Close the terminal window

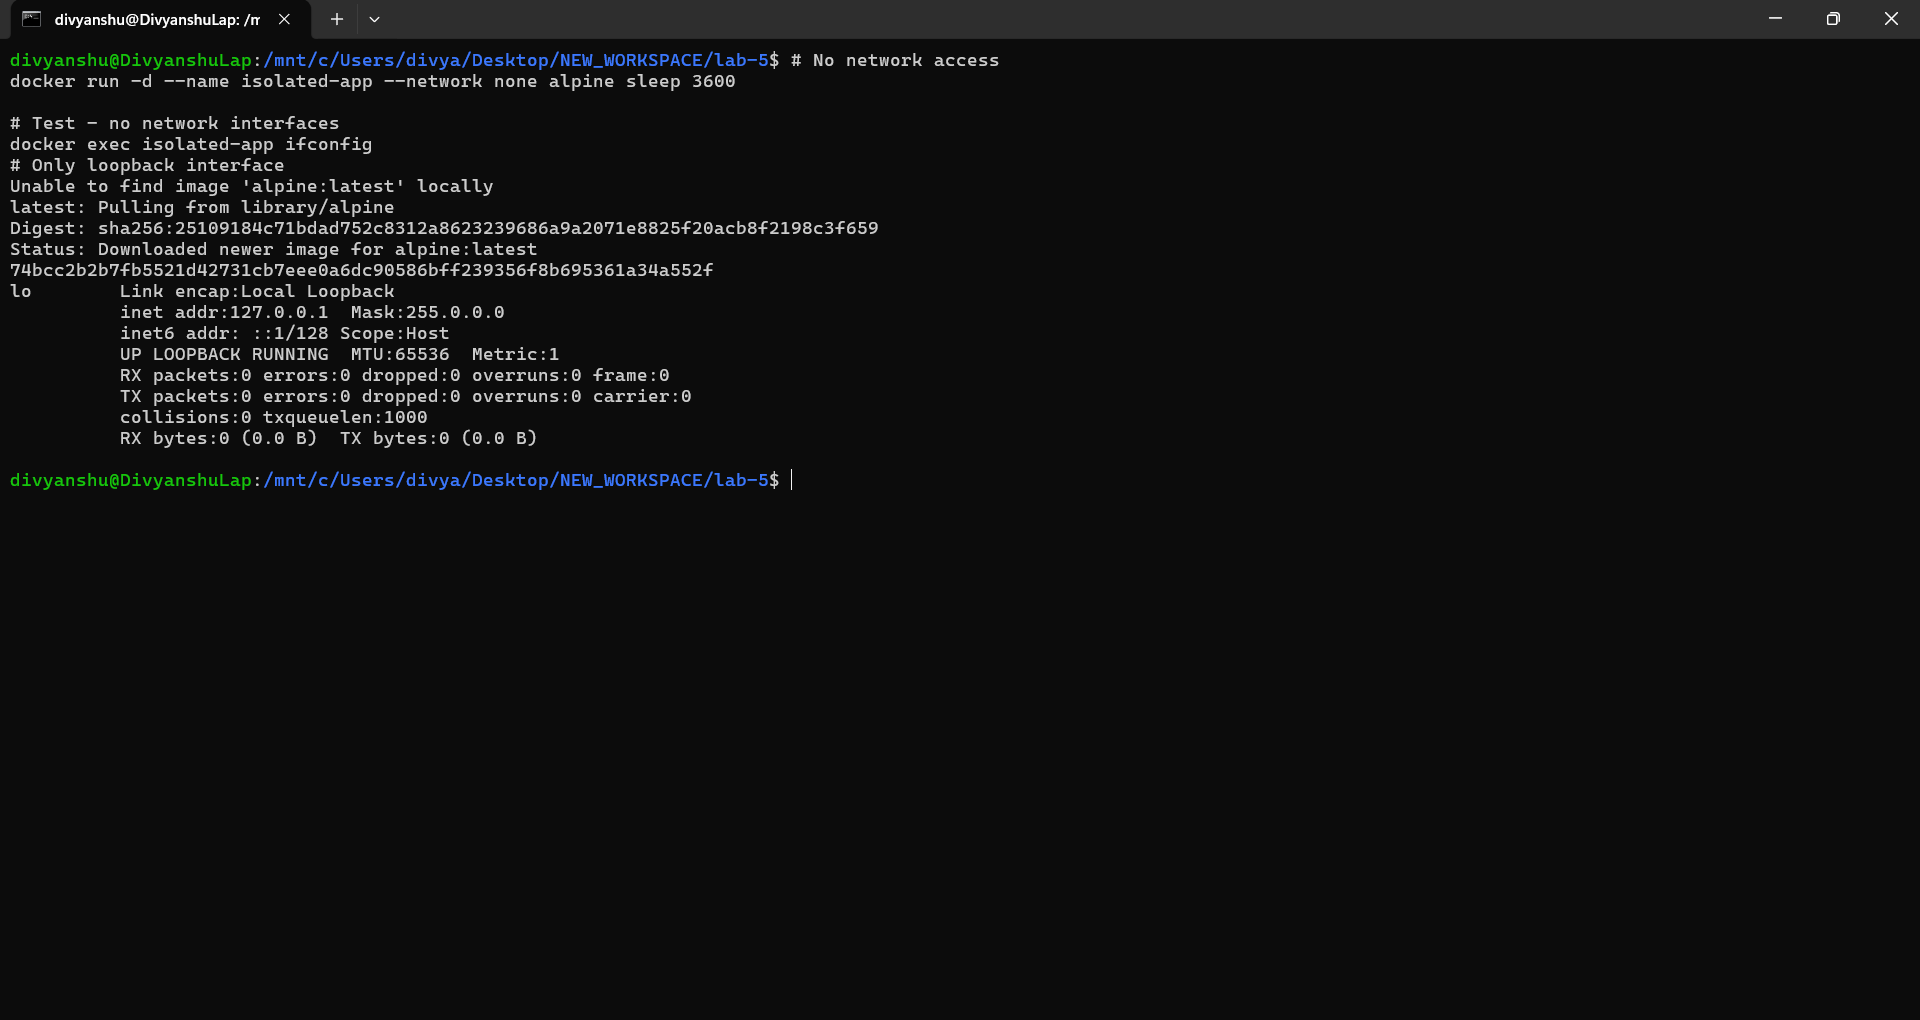point(1890,19)
